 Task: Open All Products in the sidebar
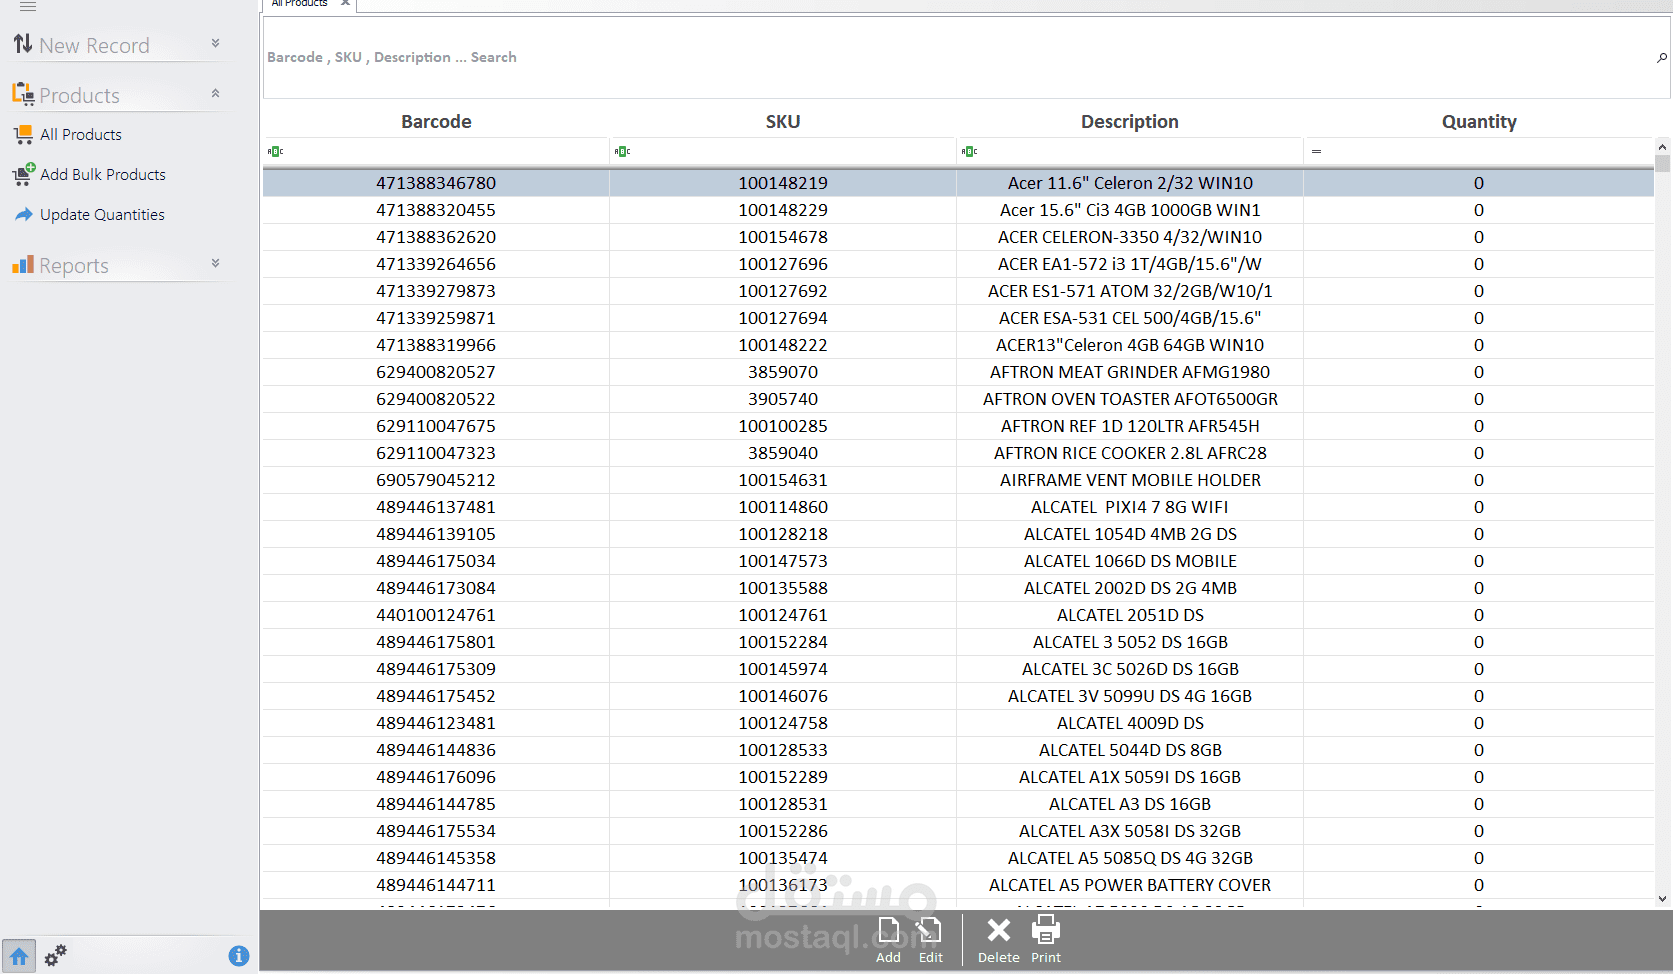[81, 135]
